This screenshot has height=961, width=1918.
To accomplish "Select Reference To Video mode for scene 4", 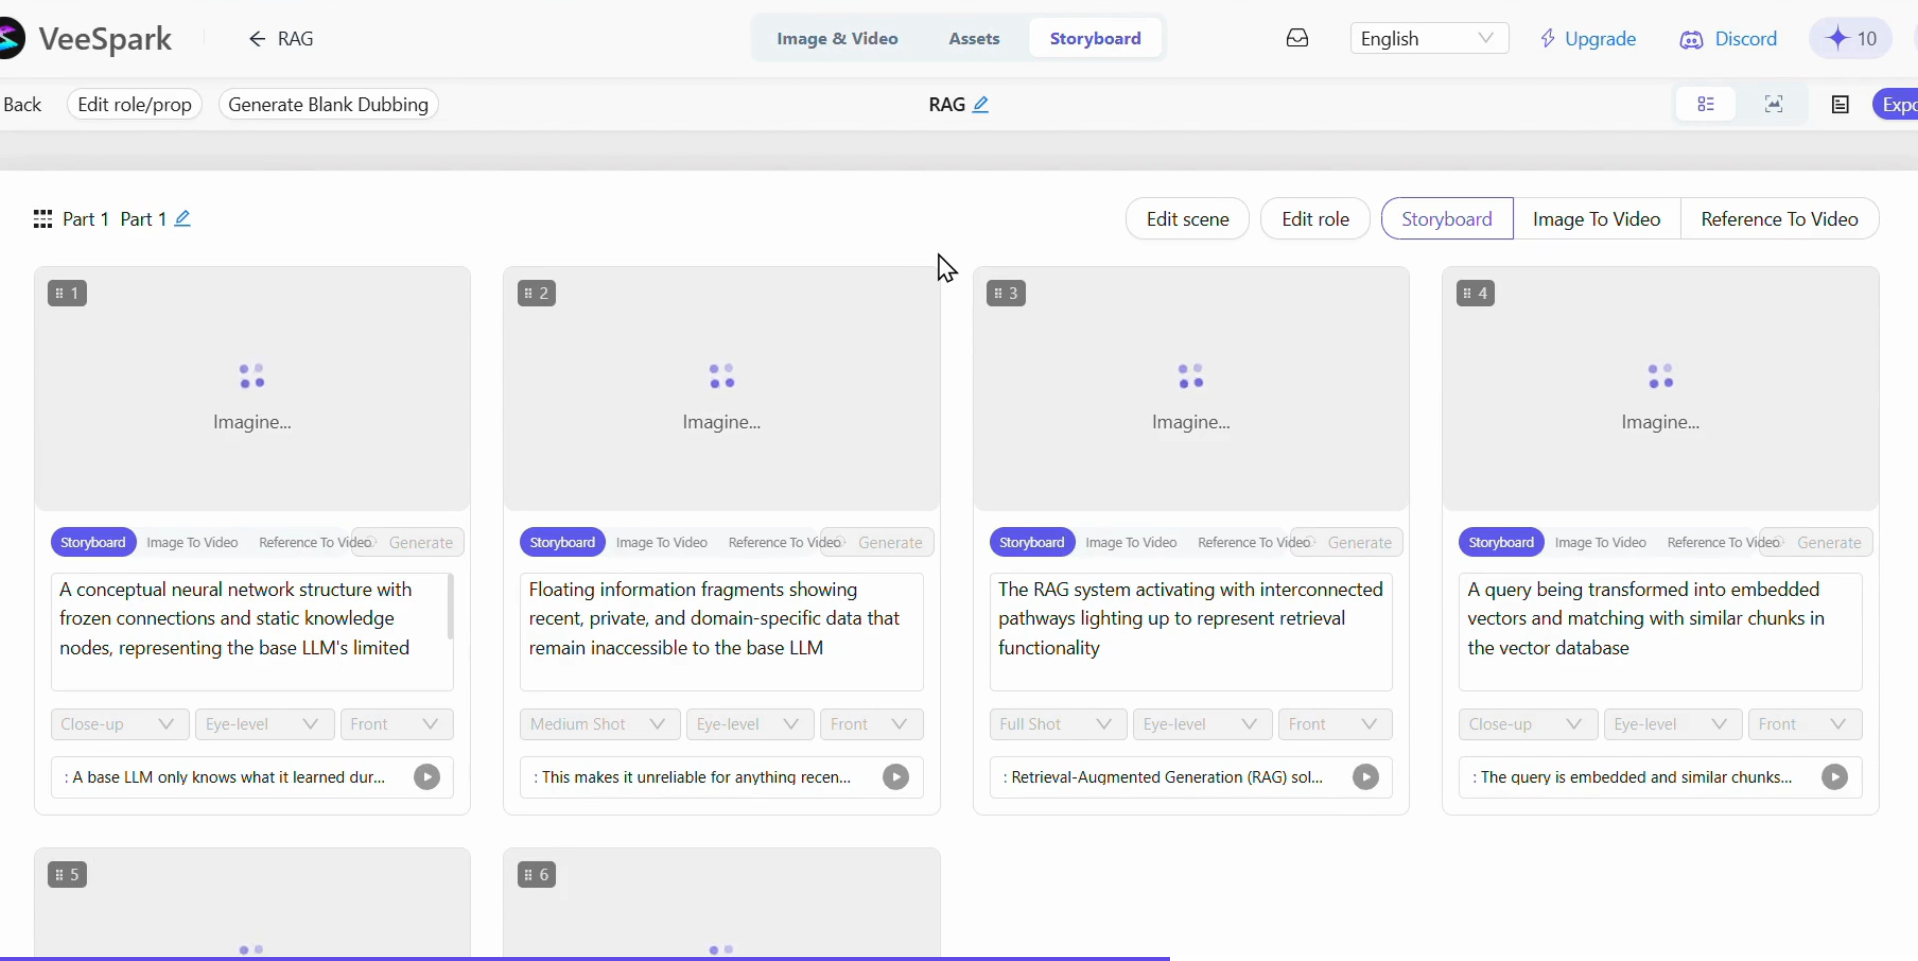I will tap(1723, 542).
